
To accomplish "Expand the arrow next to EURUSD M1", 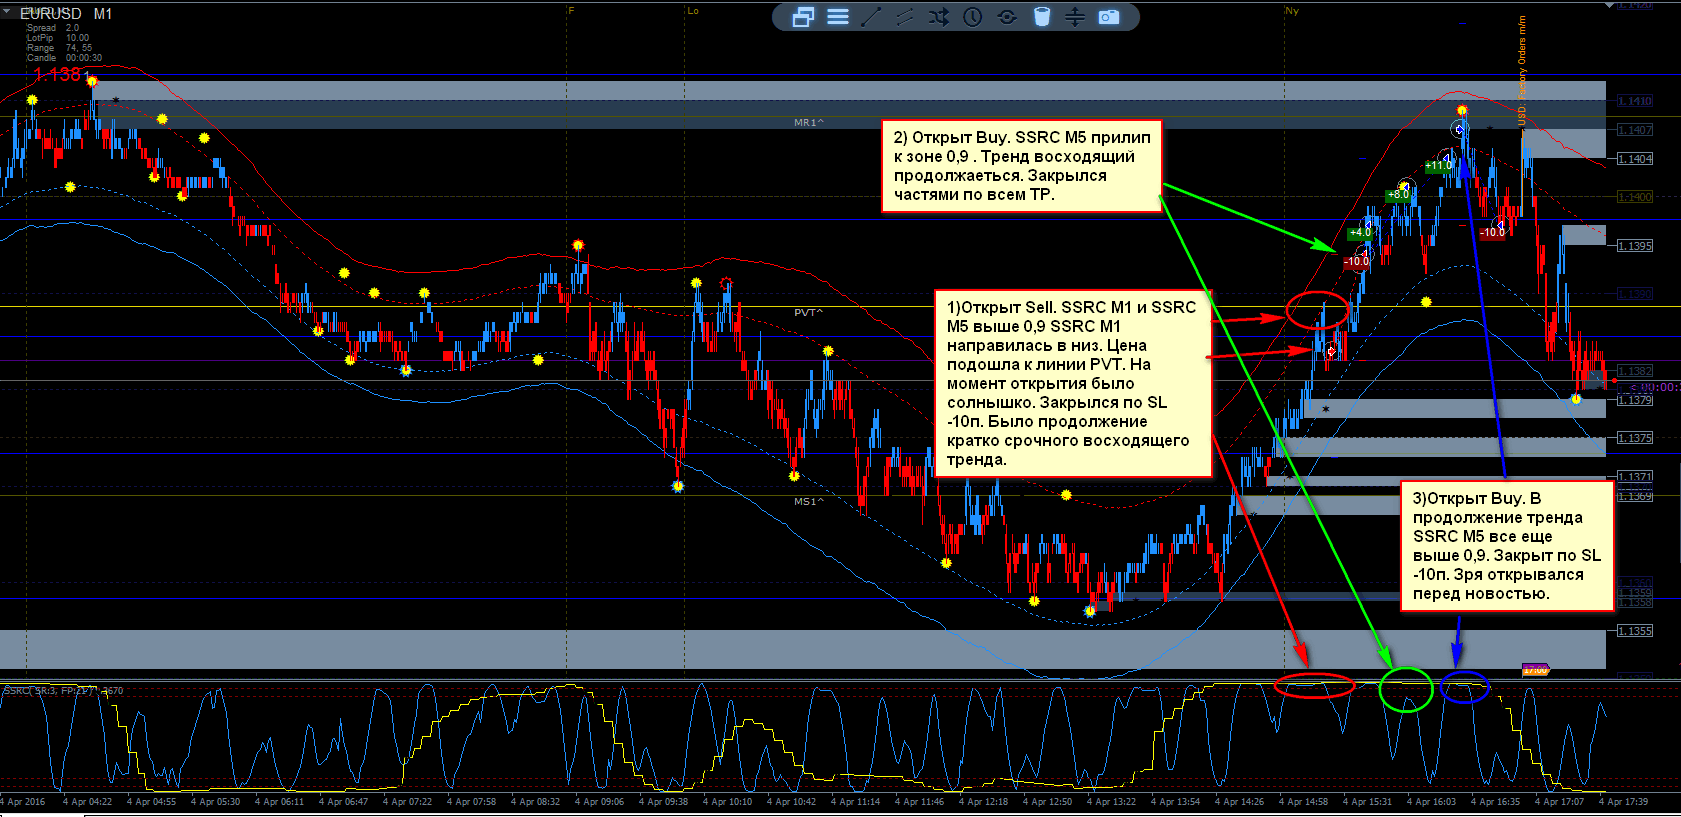I will click(x=7, y=11).
